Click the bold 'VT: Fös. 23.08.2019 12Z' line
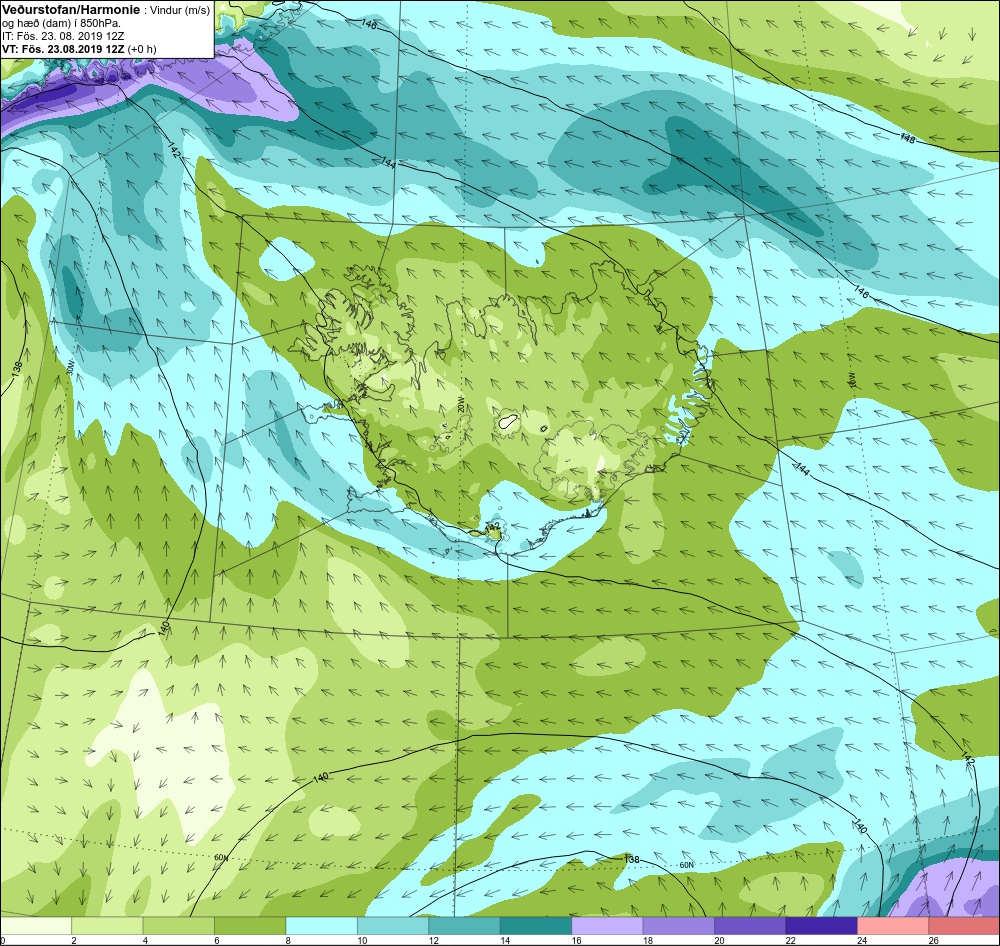Viewport: 1000px width, 946px height. (63, 49)
